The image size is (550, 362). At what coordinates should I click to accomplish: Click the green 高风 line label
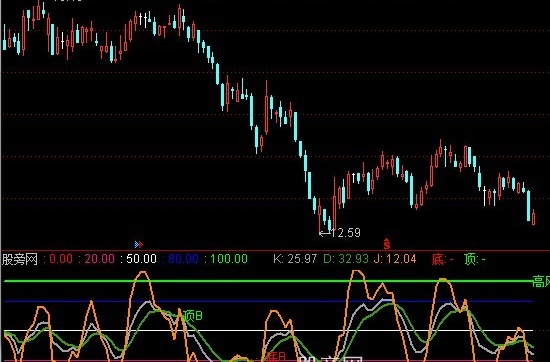[x=541, y=281]
